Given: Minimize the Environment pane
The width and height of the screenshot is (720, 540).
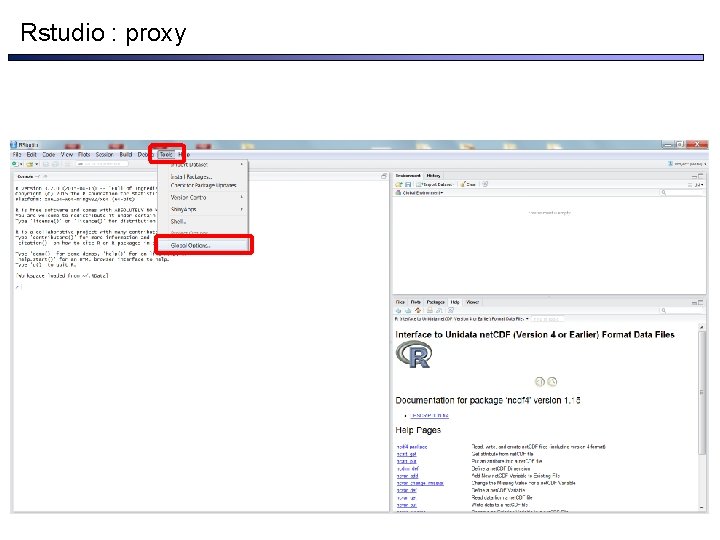Looking at the screenshot, I should tap(694, 176).
